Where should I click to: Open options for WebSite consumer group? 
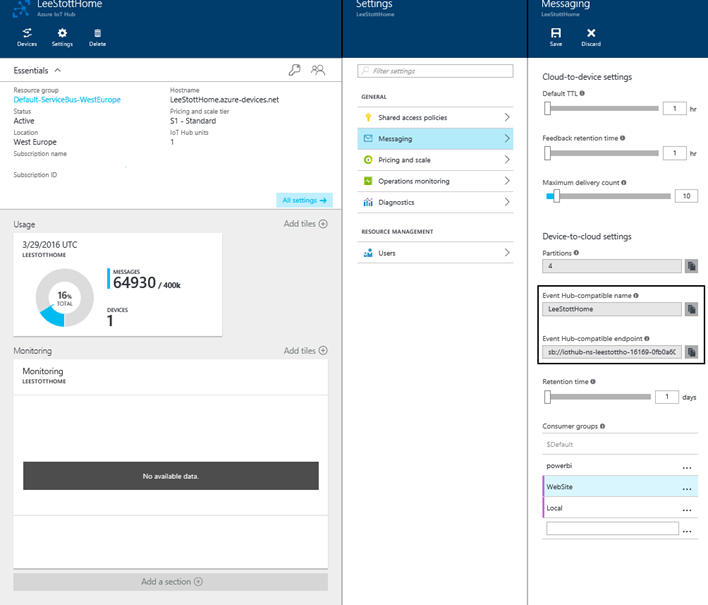coord(687,488)
